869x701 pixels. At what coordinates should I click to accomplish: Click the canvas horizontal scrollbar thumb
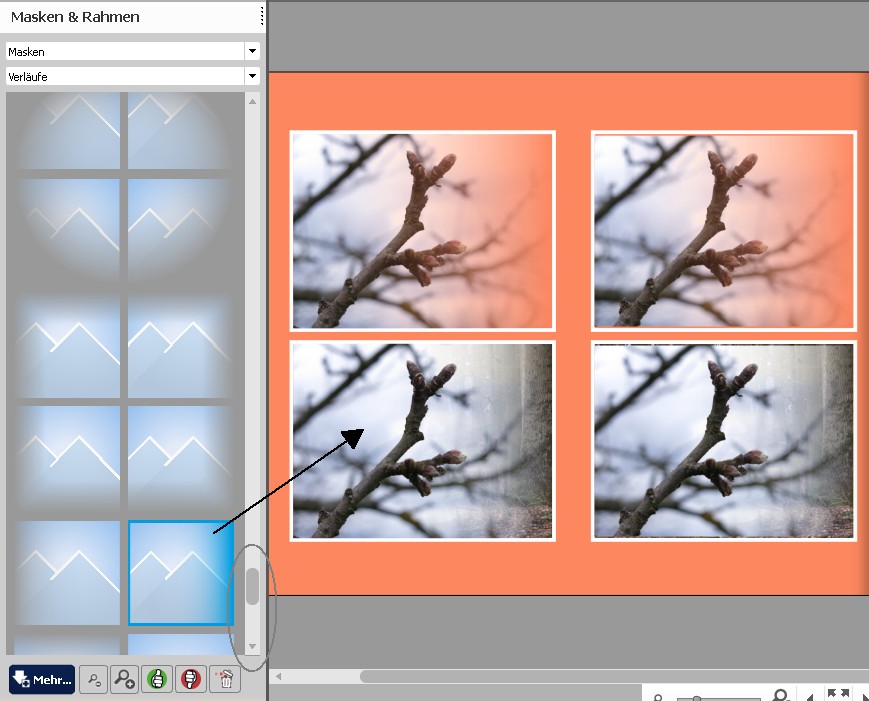(614, 676)
